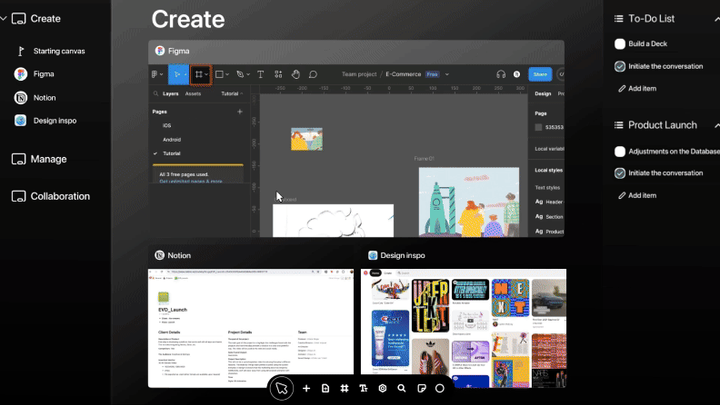Image resolution: width=720 pixels, height=405 pixels.
Task: Open the Tutorial dropdown in Layers panel
Action: tap(232, 93)
